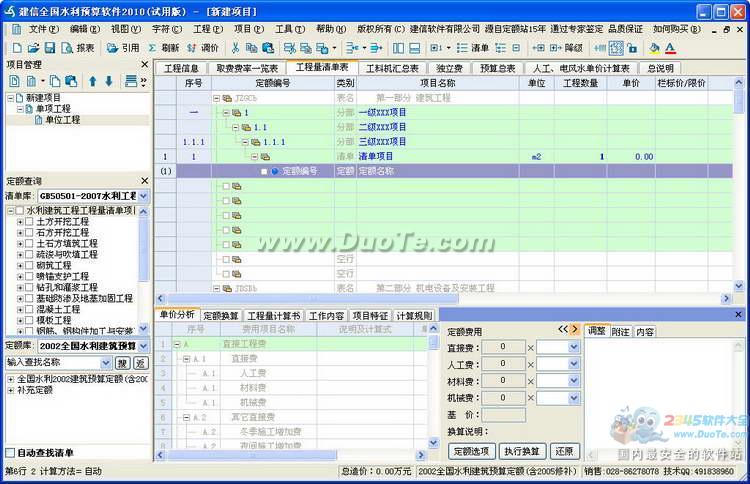The image size is (750, 484).
Task: Click the move up arrow in 项目管理 panel
Action: pyautogui.click(x=93, y=81)
